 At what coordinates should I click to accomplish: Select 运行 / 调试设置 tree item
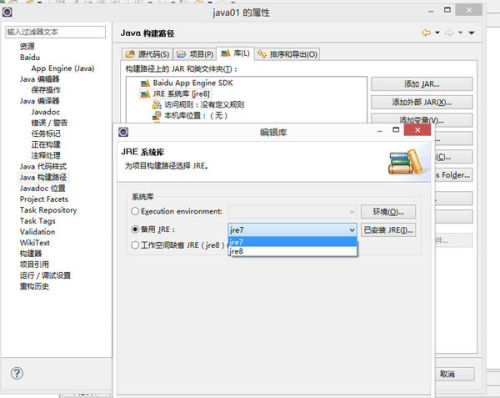tap(45, 275)
